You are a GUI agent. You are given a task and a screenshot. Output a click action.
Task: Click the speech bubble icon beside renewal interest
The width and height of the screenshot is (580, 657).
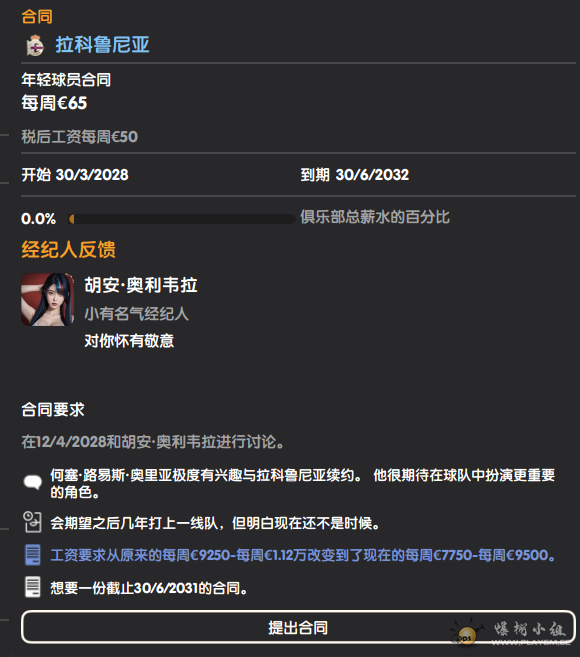[33, 482]
